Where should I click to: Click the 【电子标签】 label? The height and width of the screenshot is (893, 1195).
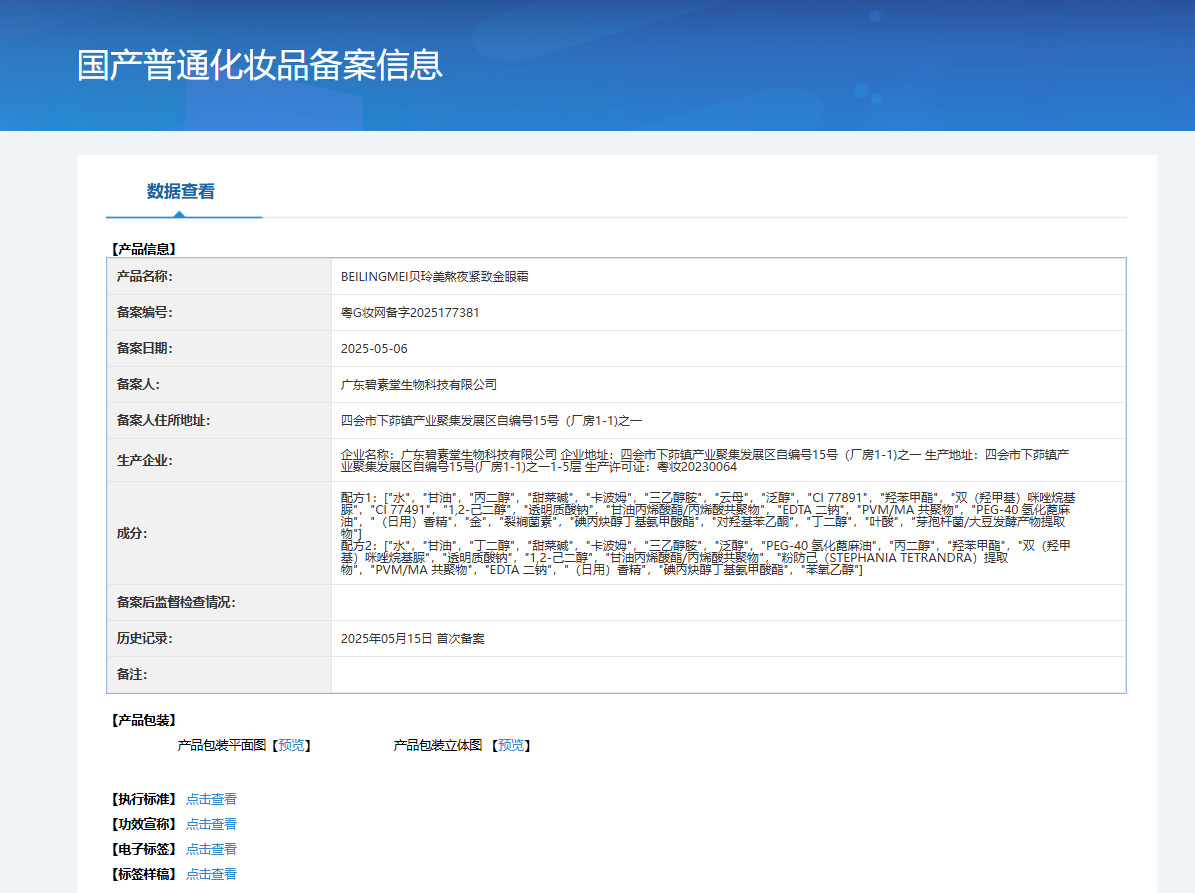coord(144,849)
